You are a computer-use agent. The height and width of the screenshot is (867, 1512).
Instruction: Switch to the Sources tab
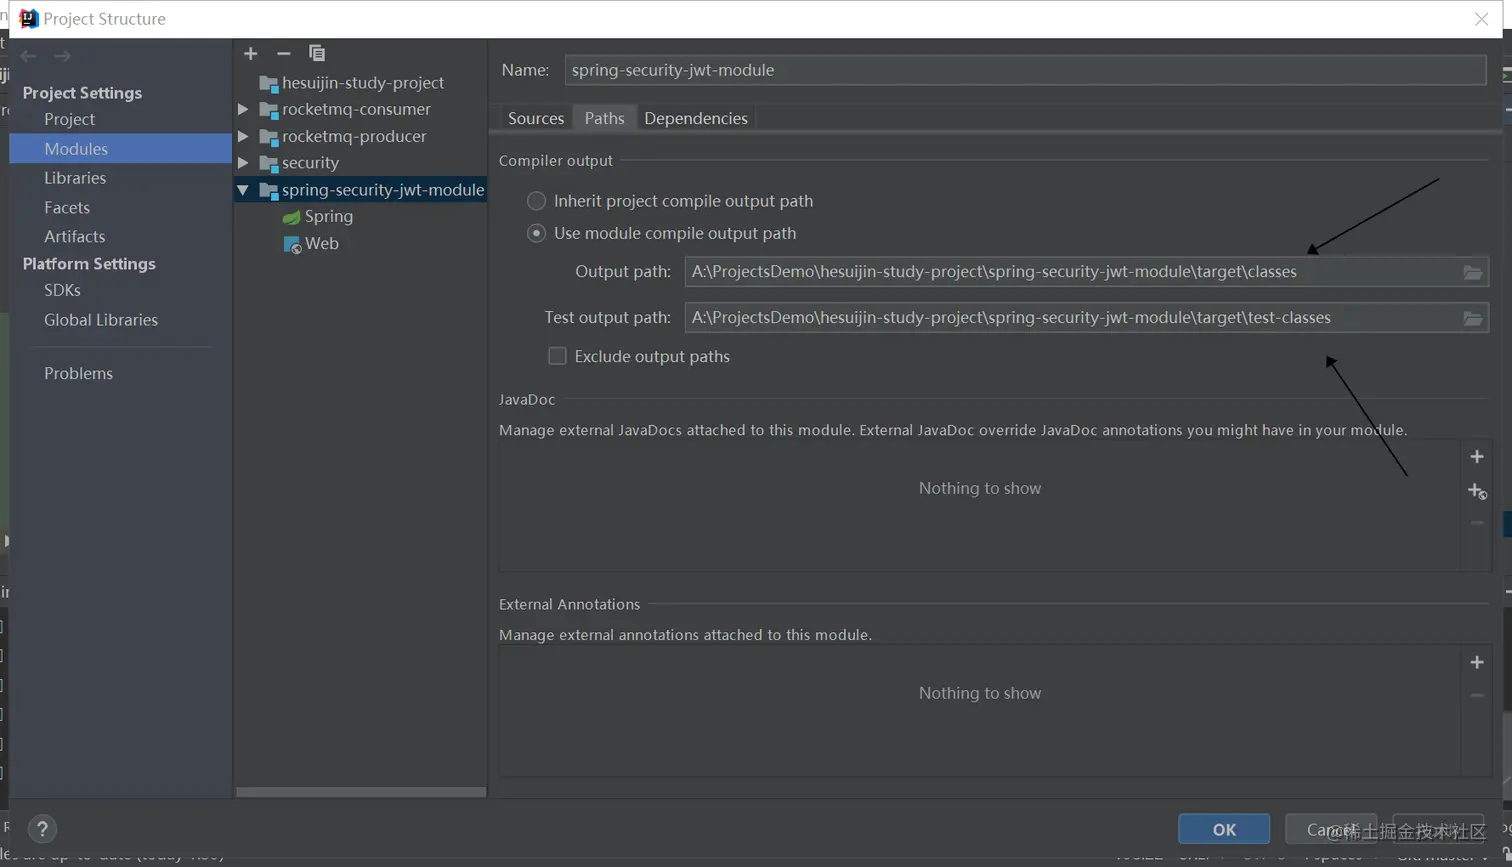coord(536,118)
